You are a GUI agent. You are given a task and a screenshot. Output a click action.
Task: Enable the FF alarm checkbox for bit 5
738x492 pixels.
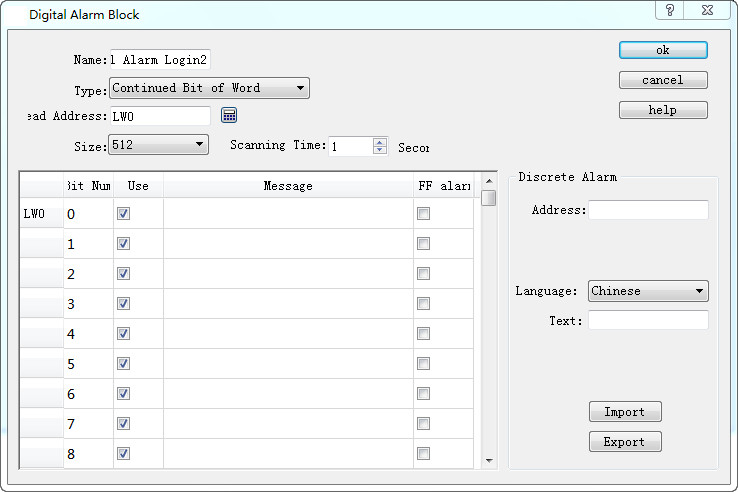coord(423,363)
